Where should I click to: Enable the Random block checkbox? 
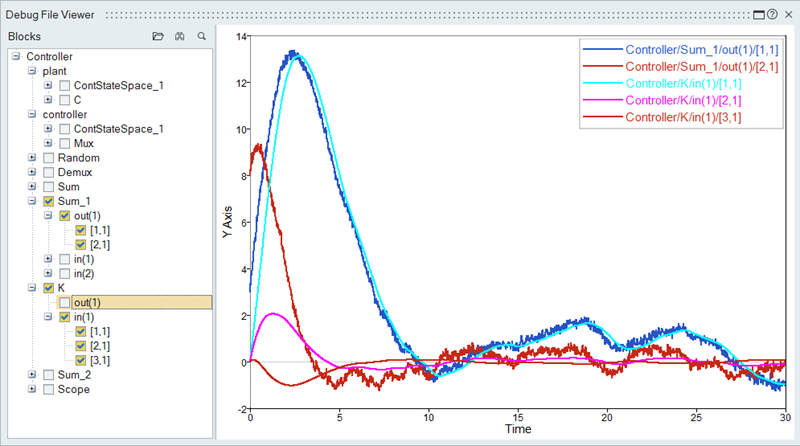(x=49, y=158)
